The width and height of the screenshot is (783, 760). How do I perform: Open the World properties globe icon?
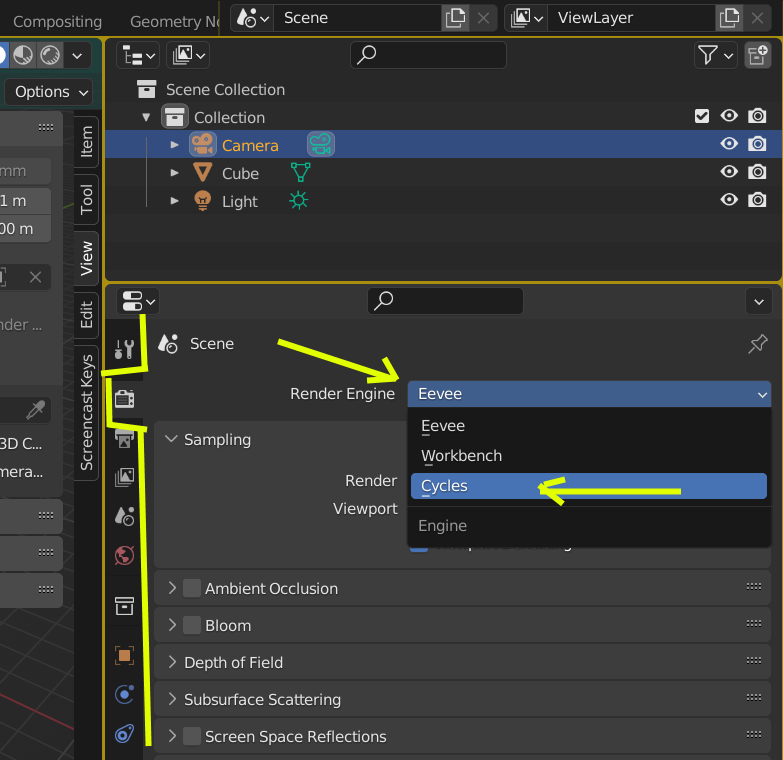pos(124,555)
